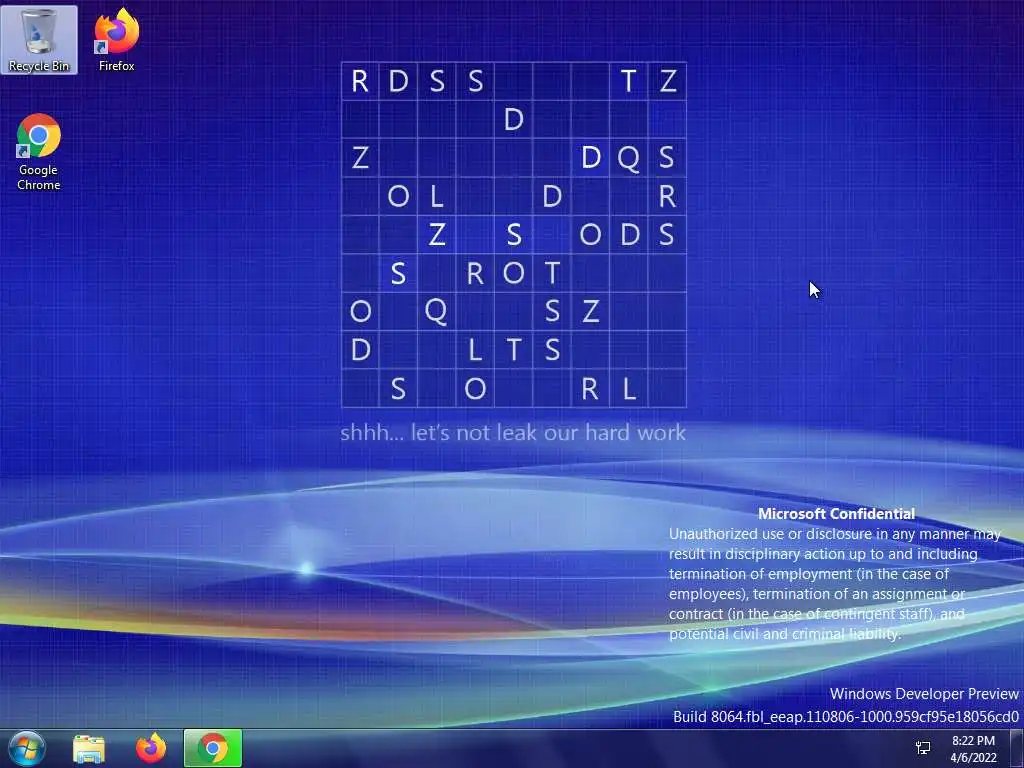The height and width of the screenshot is (768, 1024).
Task: Click the Q cell in the seventh grid row
Action: click(436, 311)
